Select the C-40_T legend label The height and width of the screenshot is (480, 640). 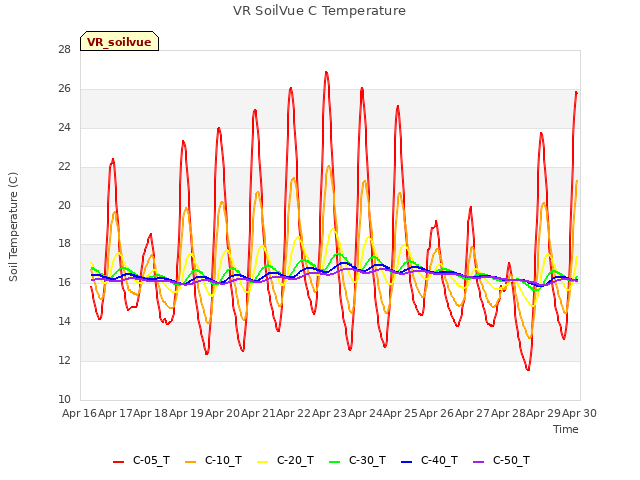tap(440, 460)
